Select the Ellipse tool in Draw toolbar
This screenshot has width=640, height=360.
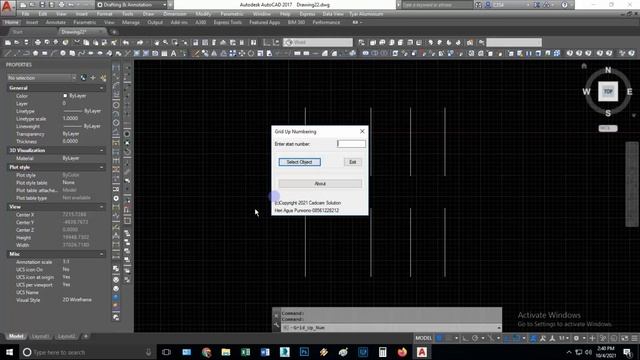[91, 53]
